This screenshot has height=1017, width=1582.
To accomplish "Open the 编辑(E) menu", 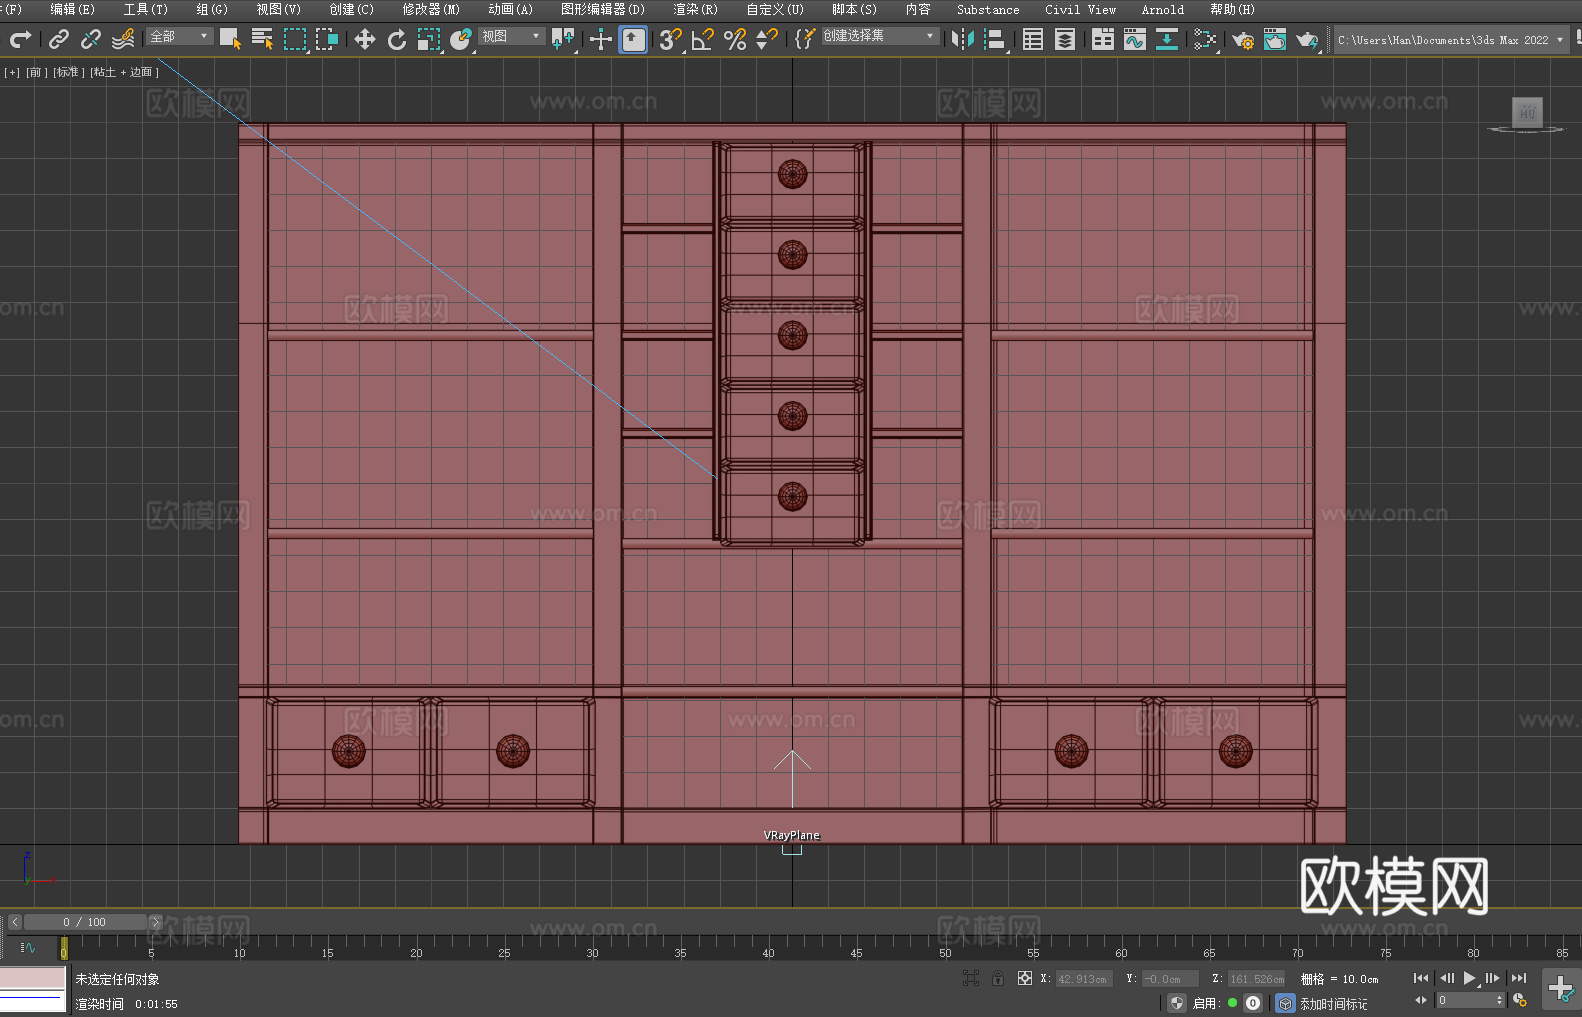I will coord(72,9).
